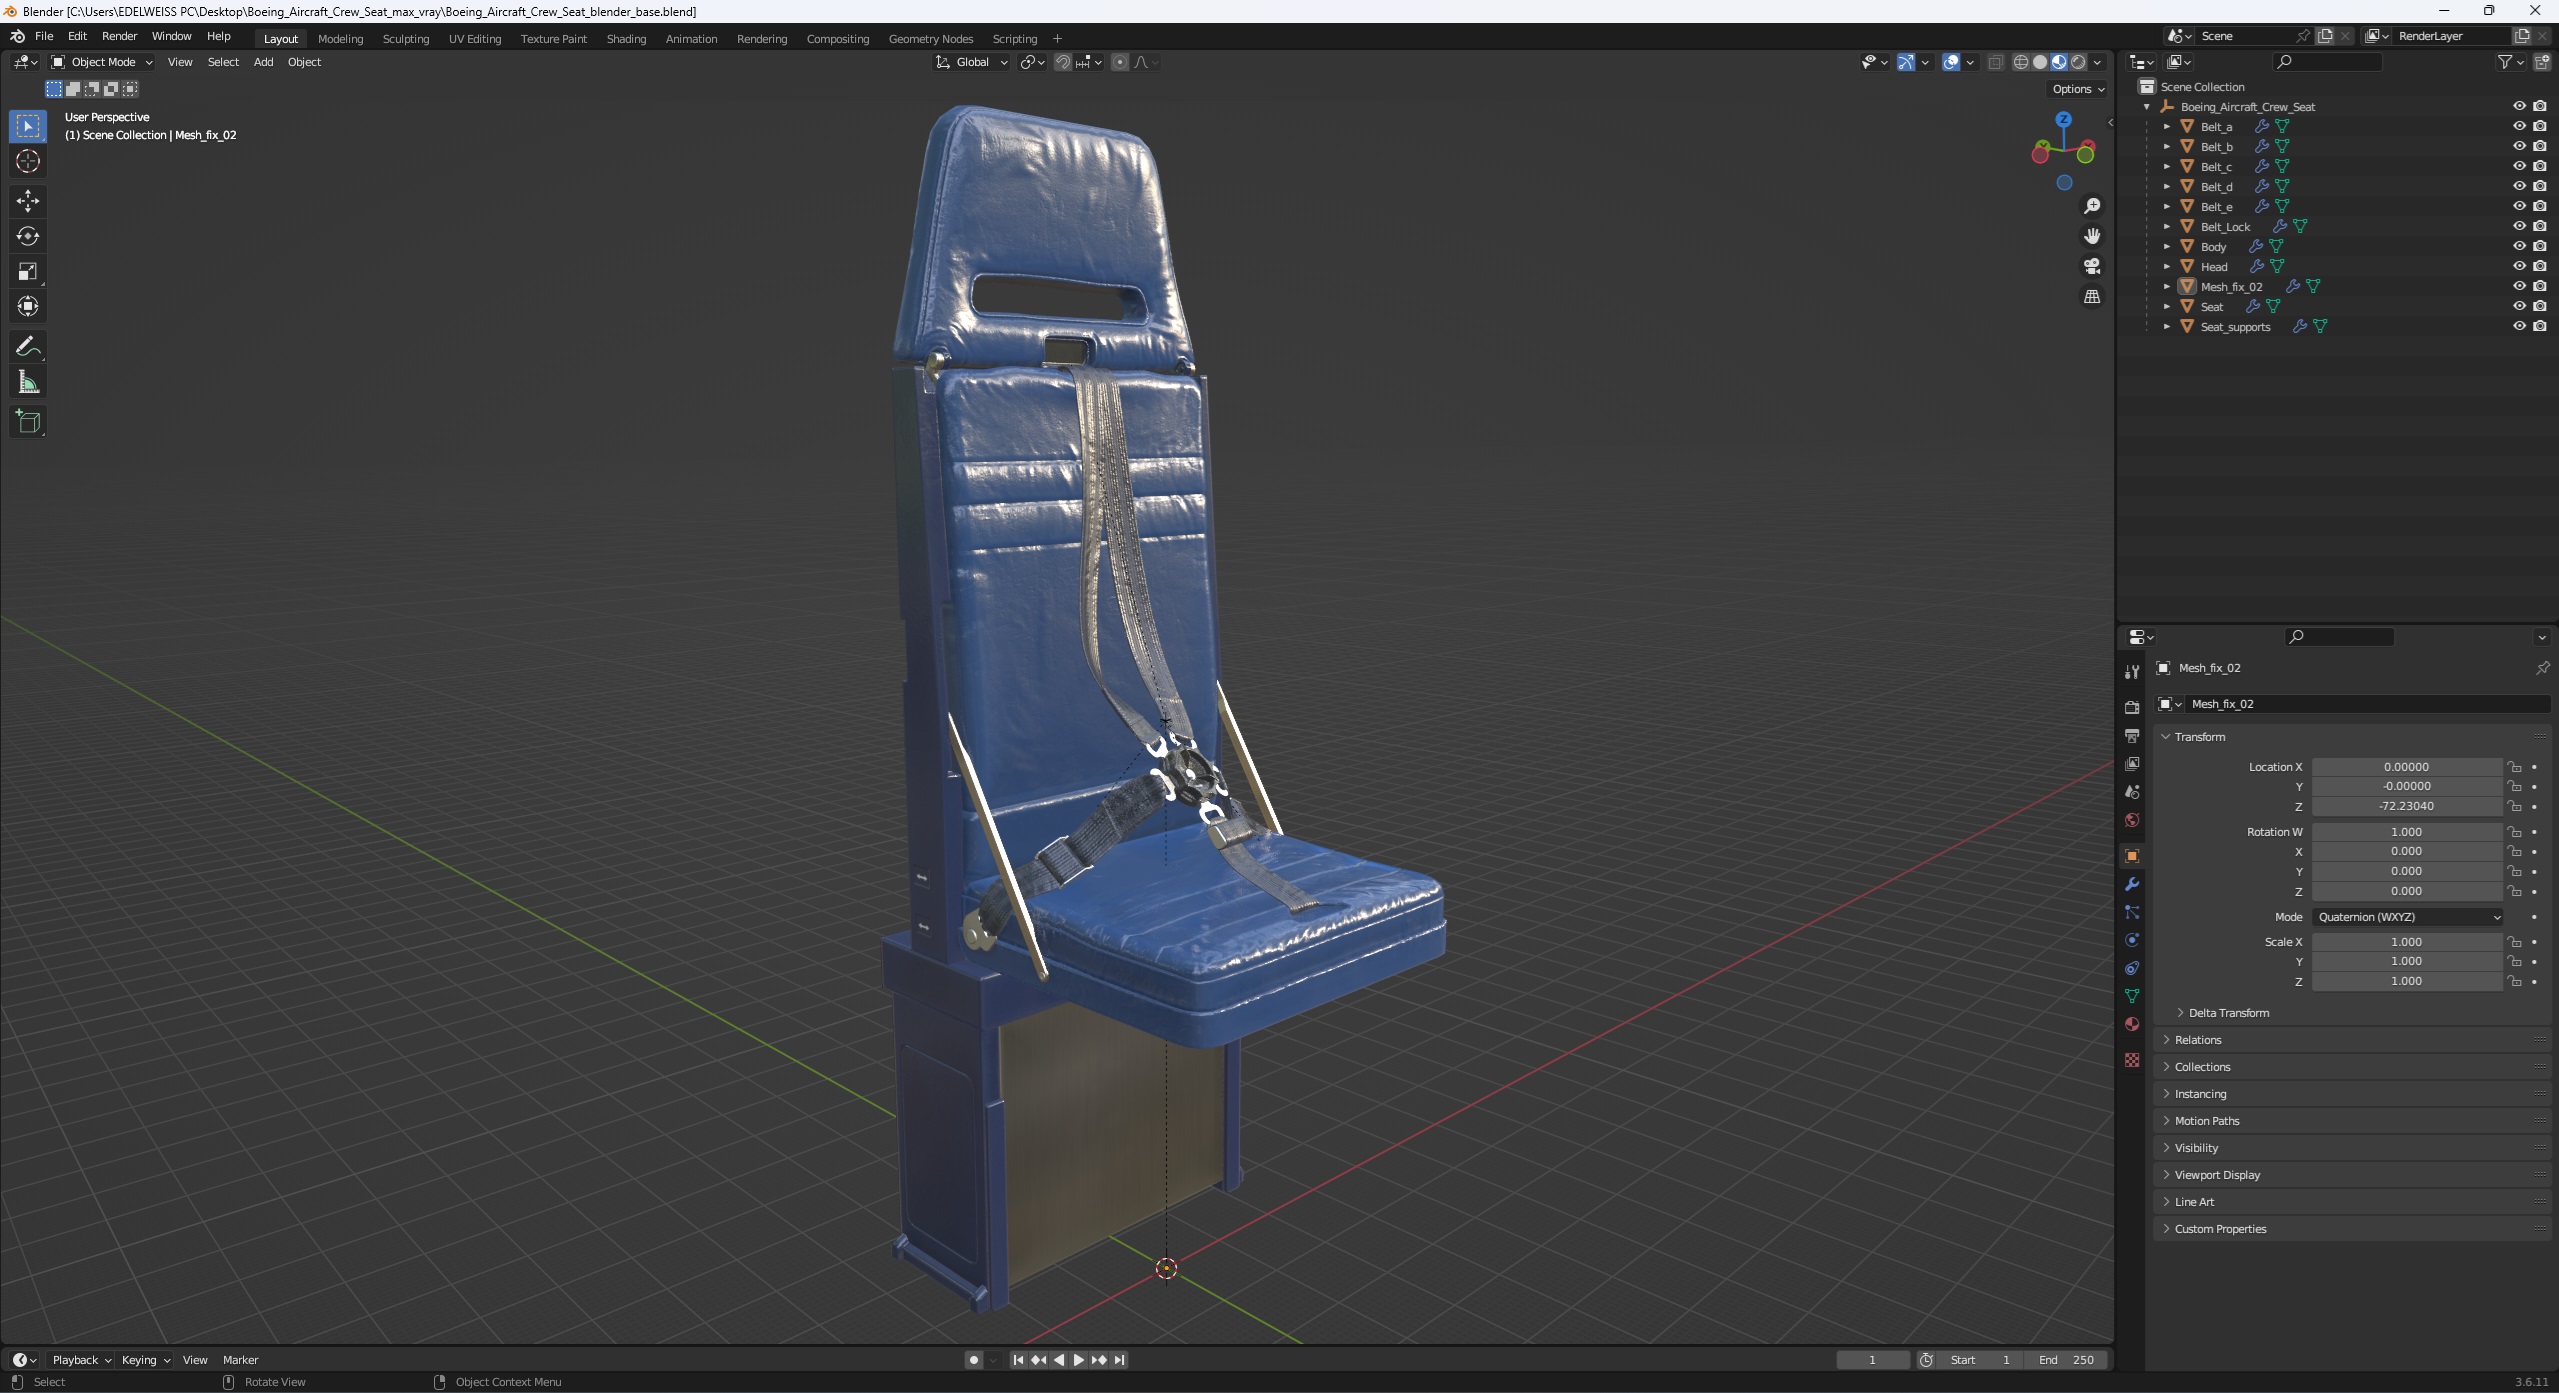Open the Output properties tab
The width and height of the screenshot is (2559, 1393).
pyautogui.click(x=2132, y=735)
